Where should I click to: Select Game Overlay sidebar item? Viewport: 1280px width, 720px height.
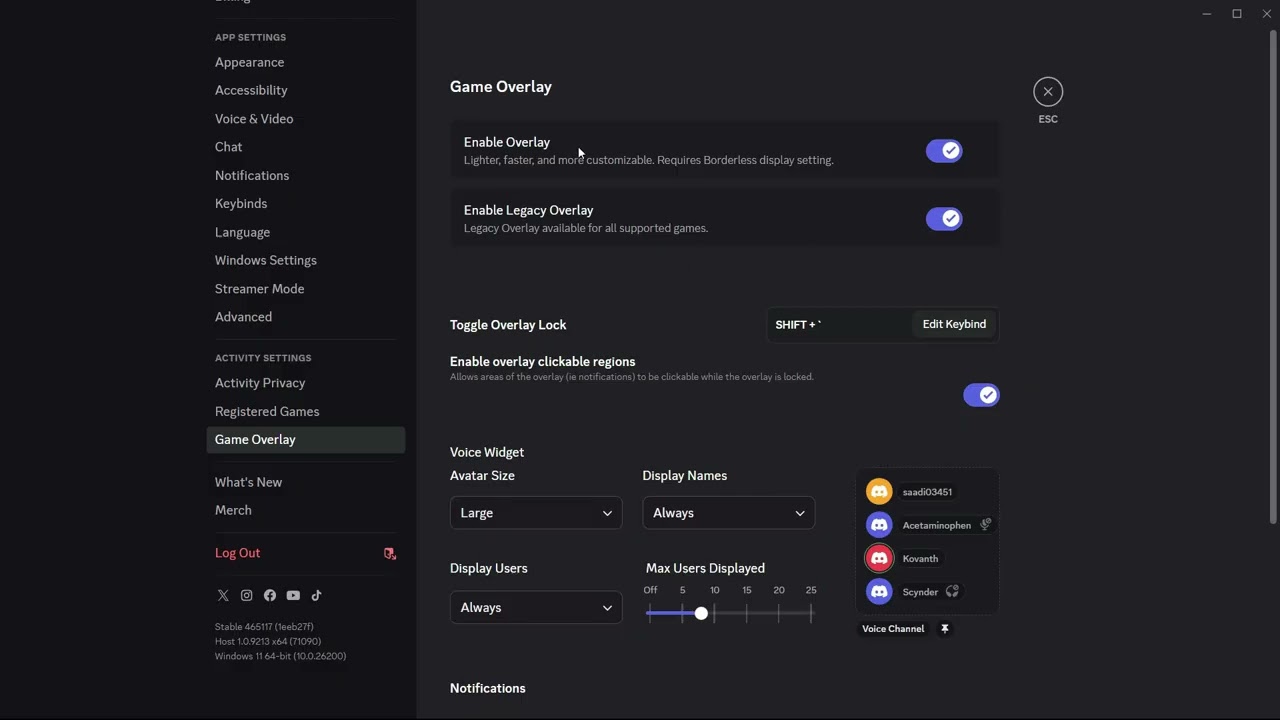tap(305, 440)
